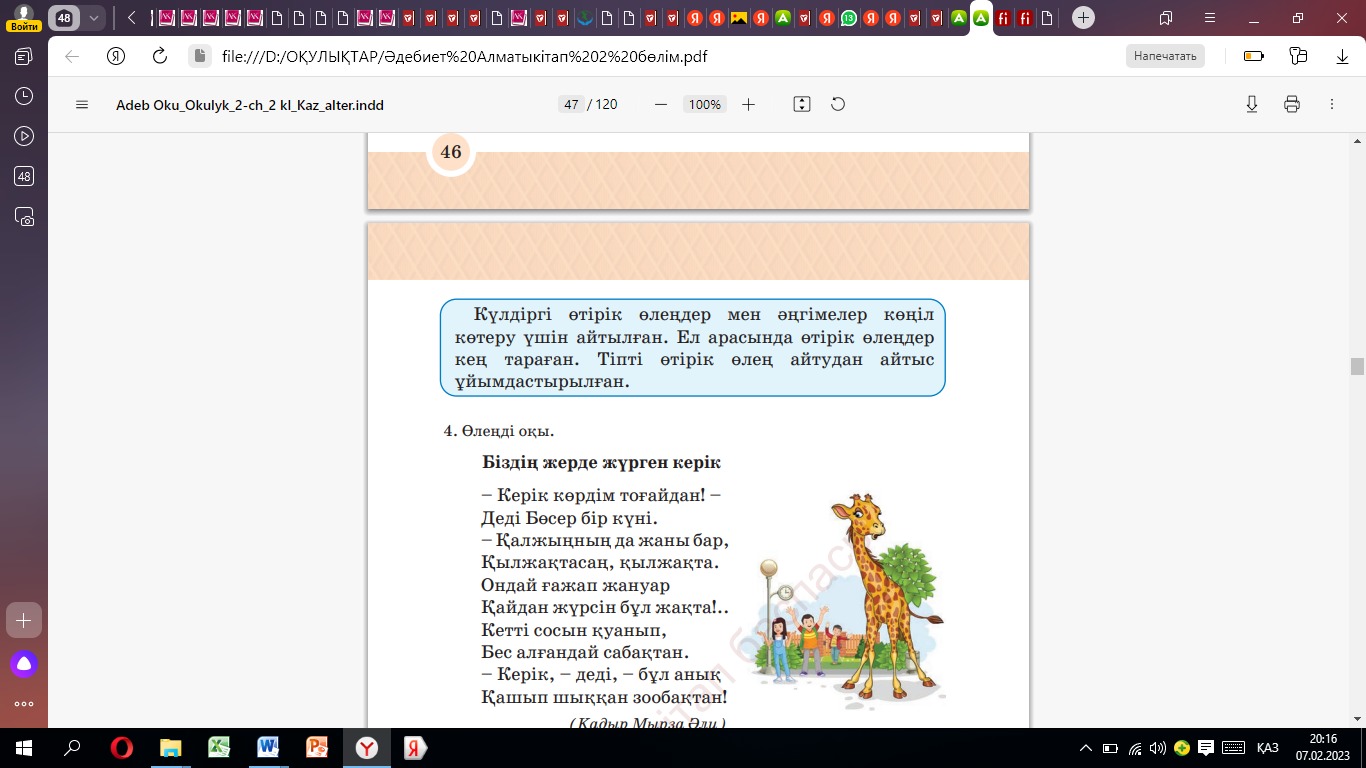This screenshot has height=768, width=1366.
Task: Open PowerPoint from the taskbar
Action: [317, 748]
